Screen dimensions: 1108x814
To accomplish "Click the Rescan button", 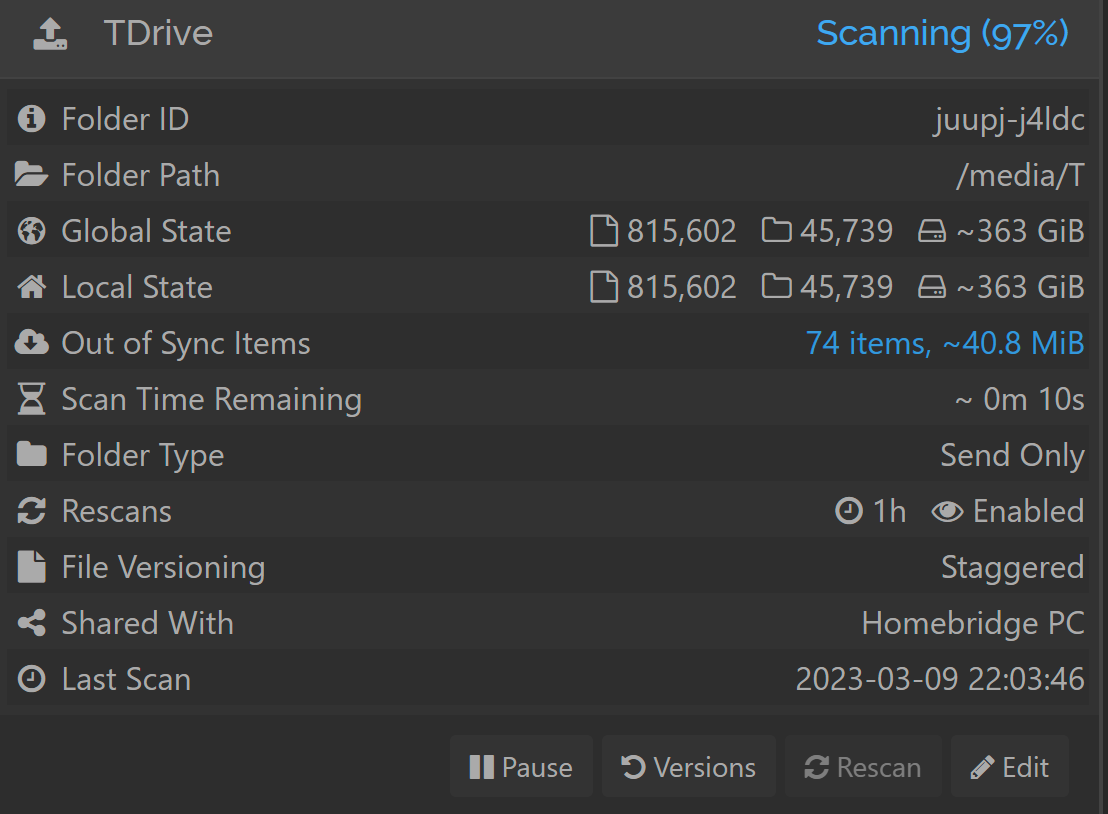I will (864, 767).
